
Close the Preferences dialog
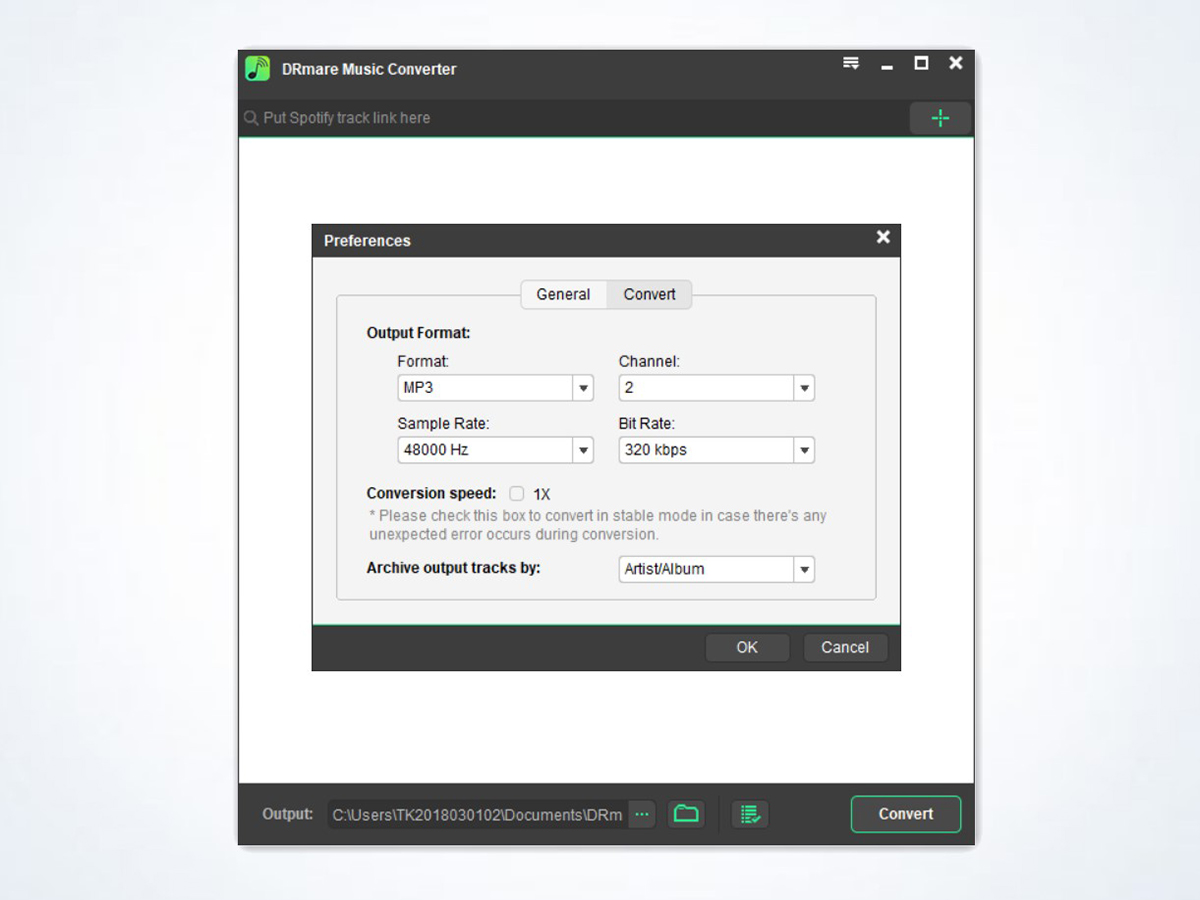883,237
